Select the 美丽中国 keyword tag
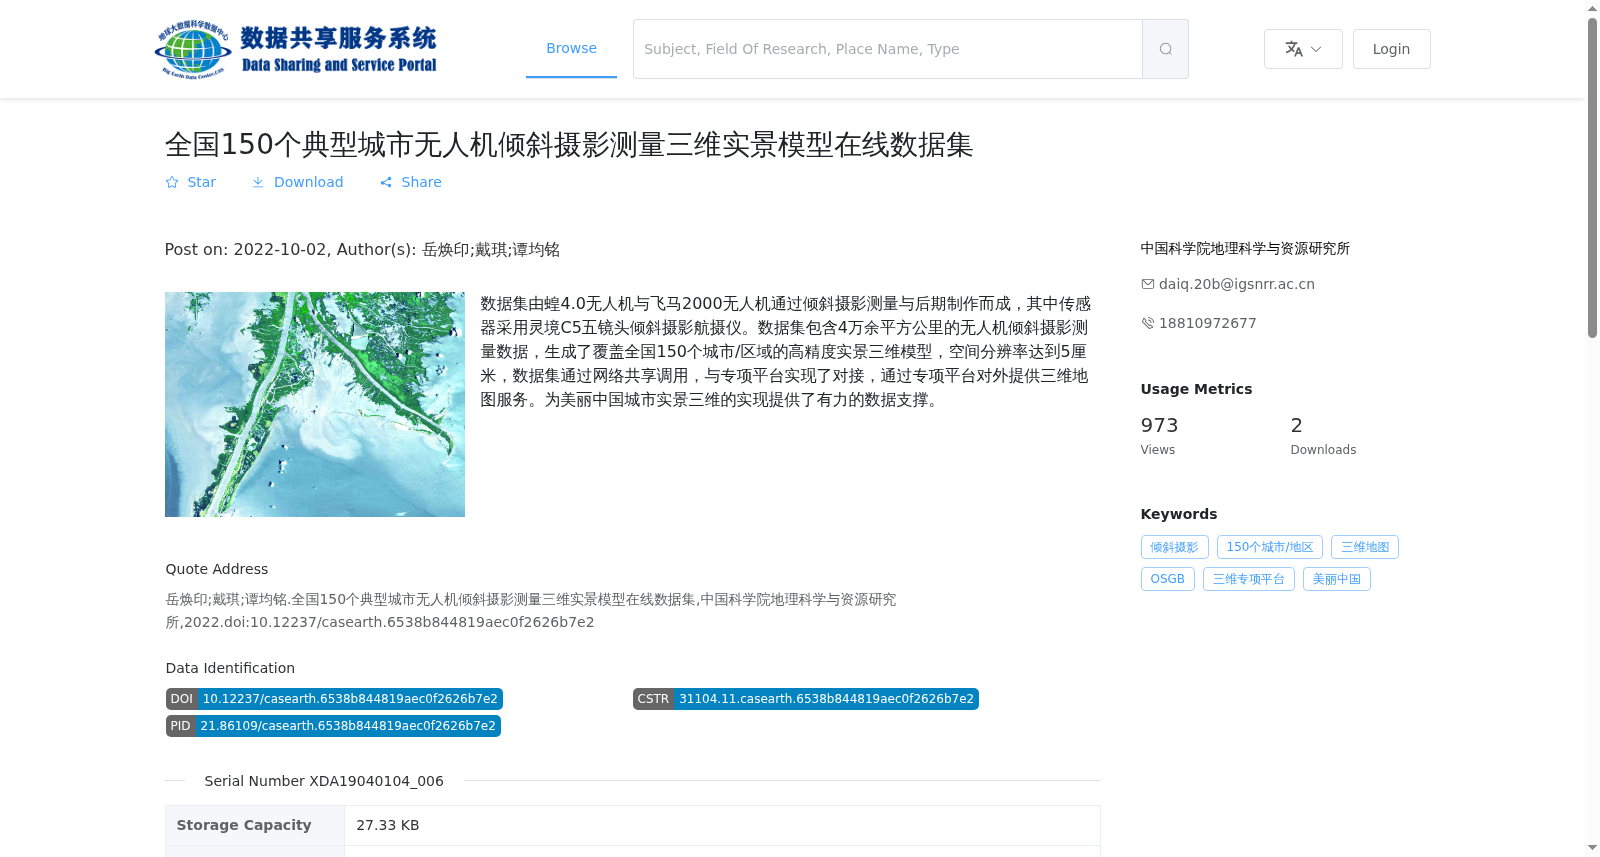 tap(1336, 579)
